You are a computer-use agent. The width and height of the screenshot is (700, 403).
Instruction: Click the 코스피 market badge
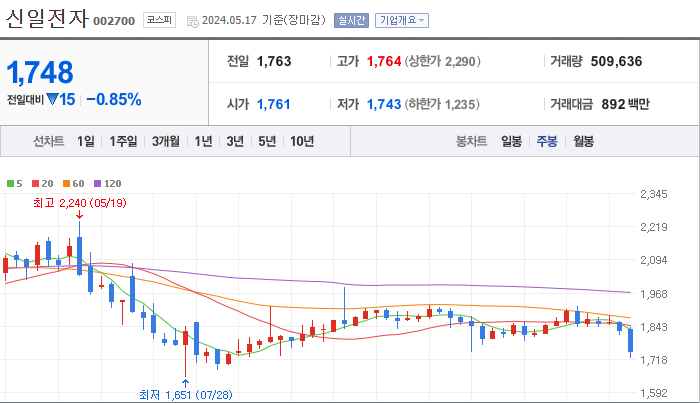(x=159, y=20)
